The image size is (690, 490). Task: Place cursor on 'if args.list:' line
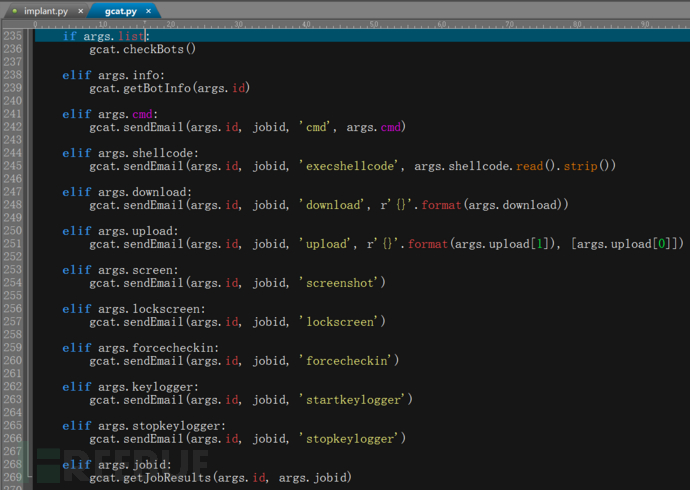tap(106, 36)
